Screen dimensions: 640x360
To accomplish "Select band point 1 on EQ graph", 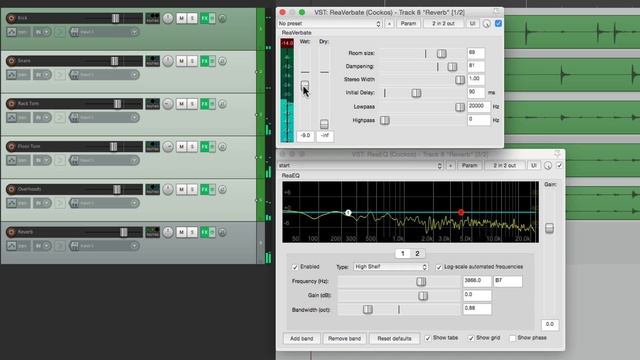I will pos(348,213).
